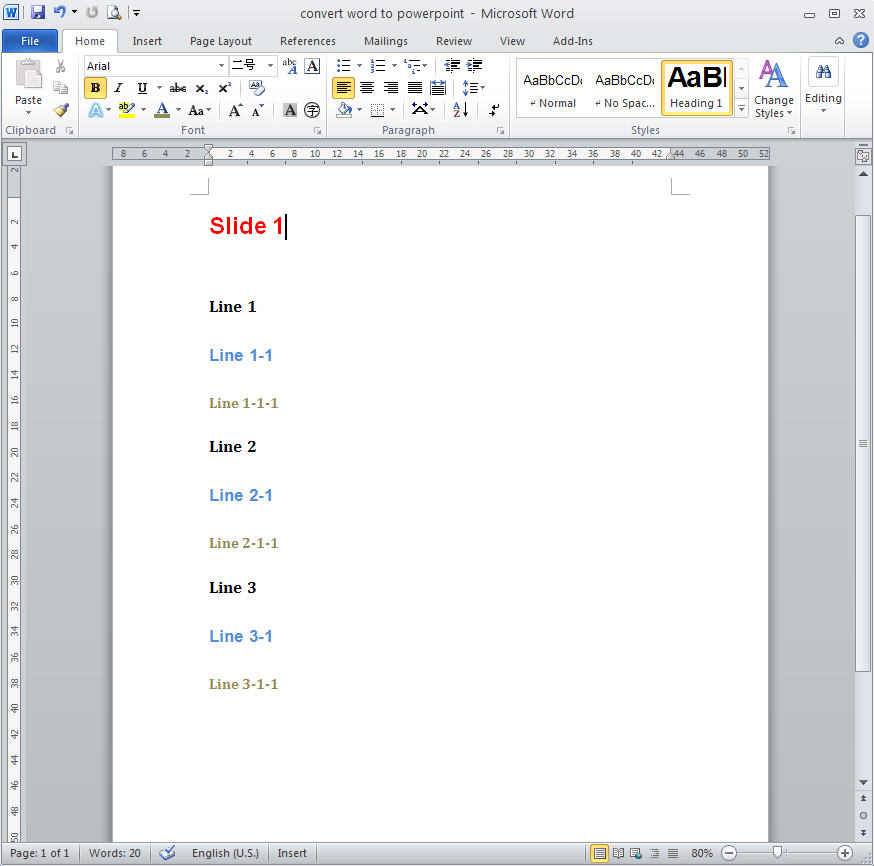Expand the Line Spacing dropdown
The width and height of the screenshot is (874, 866).
(481, 88)
